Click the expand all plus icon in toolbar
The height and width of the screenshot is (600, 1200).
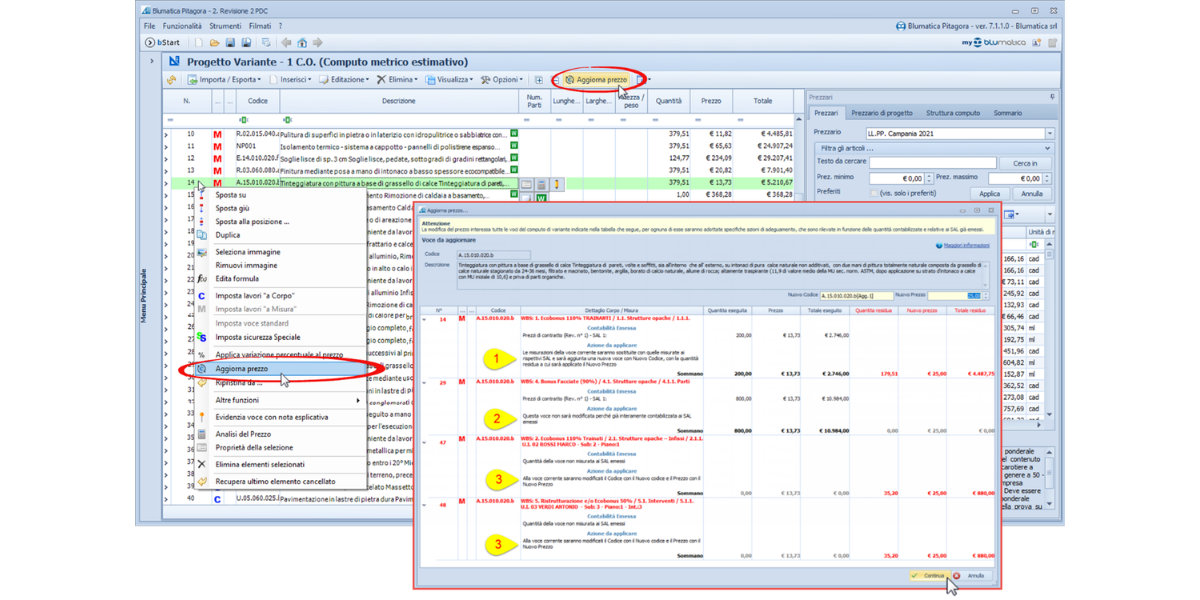point(538,80)
